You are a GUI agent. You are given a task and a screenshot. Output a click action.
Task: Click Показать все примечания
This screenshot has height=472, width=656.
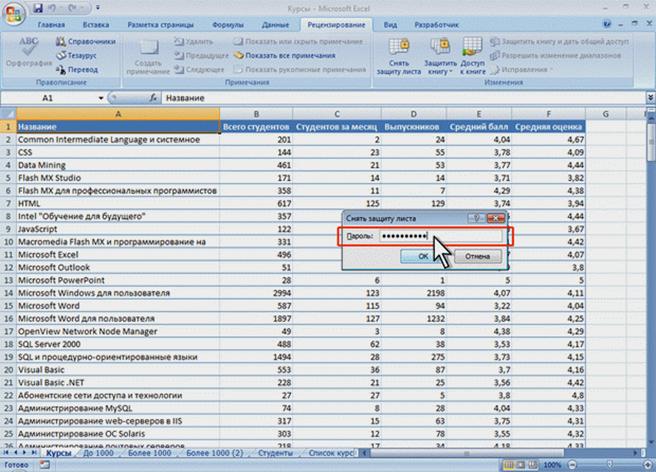[x=284, y=55]
